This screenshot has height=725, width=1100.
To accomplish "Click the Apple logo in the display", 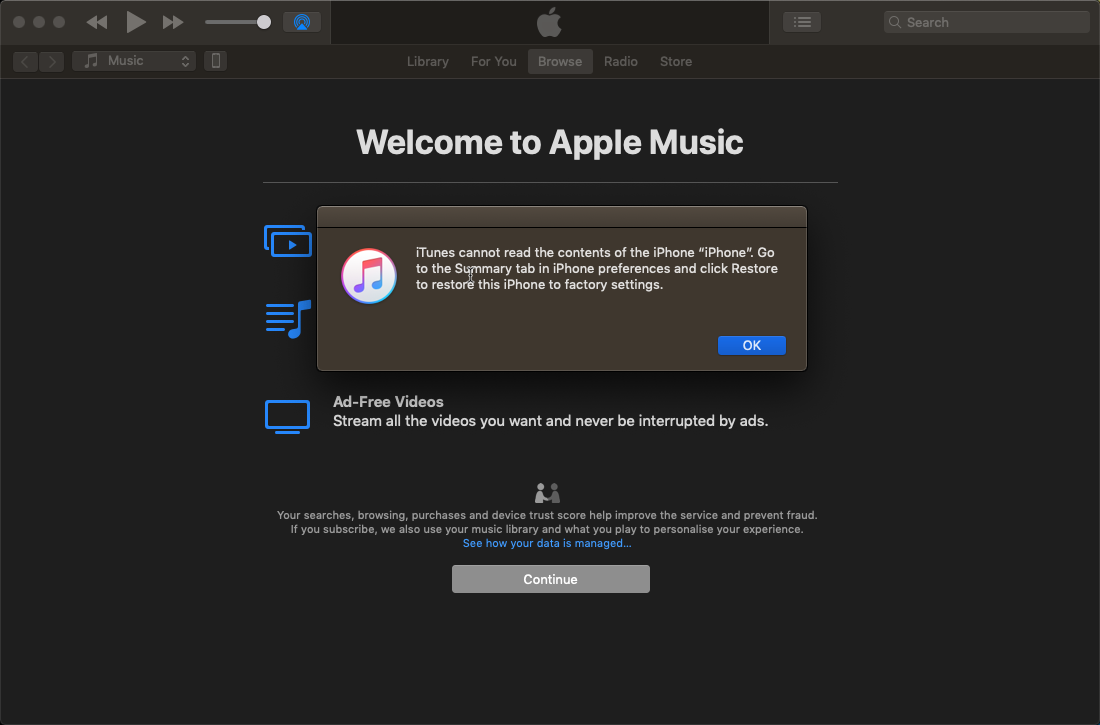I will pos(549,22).
